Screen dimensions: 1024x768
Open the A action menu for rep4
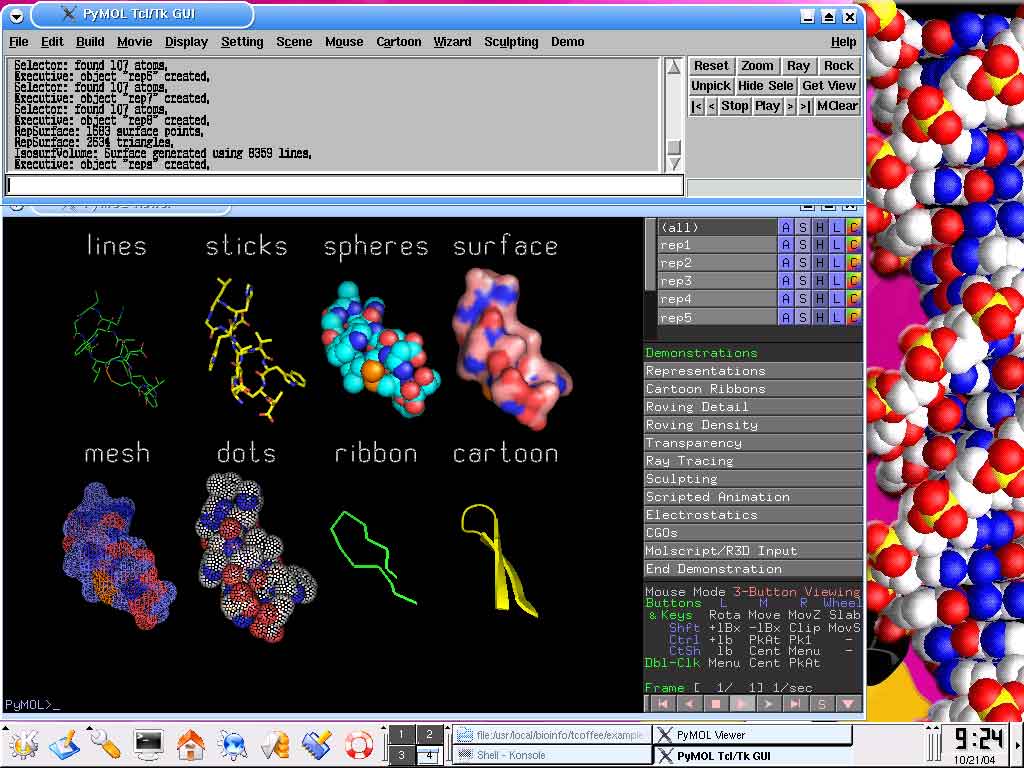pyautogui.click(x=786, y=299)
